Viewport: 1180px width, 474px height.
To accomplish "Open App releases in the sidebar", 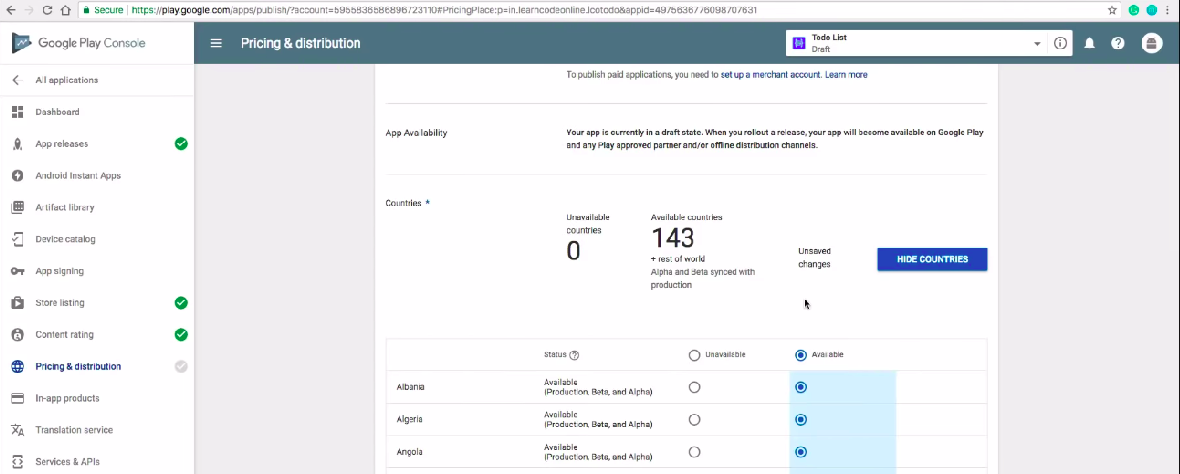I will [x=62, y=144].
